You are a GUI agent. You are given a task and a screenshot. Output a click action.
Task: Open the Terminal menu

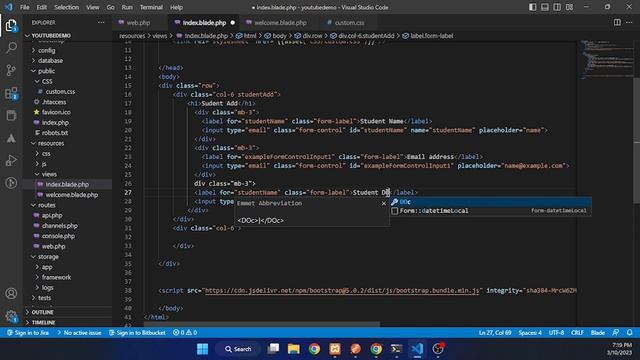[x=151, y=7]
